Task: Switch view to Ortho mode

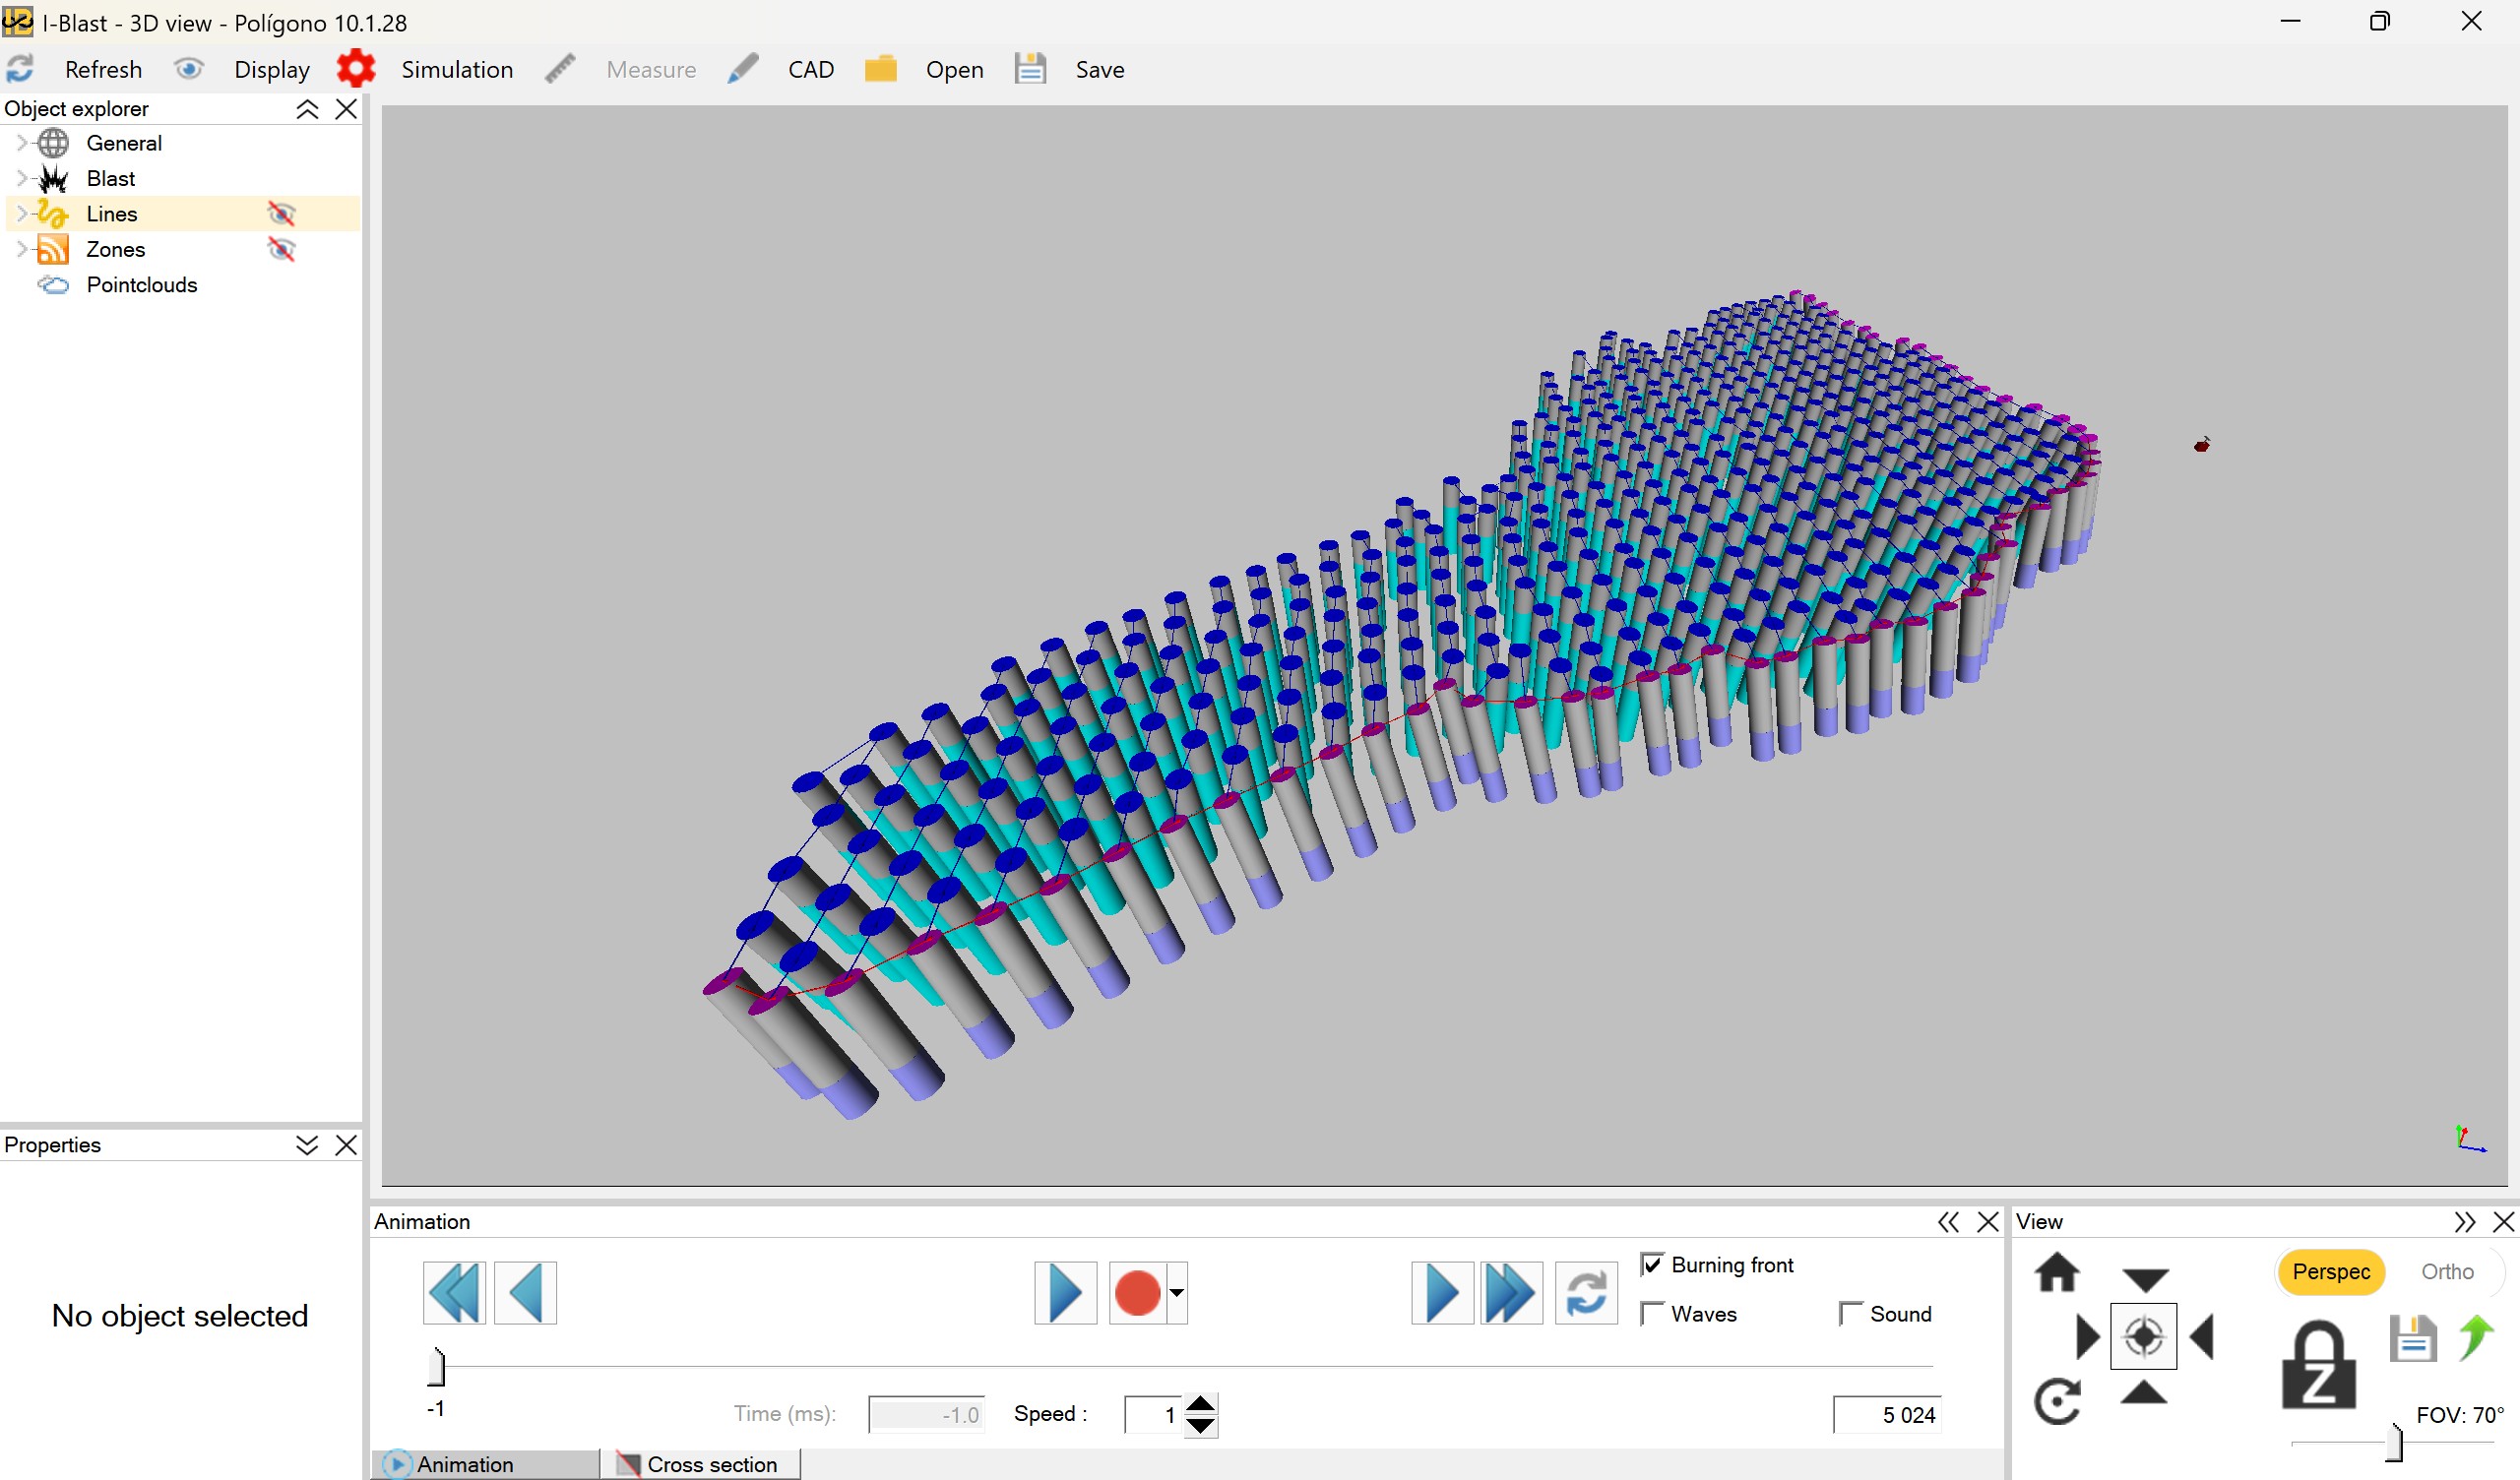Action: point(2448,1271)
